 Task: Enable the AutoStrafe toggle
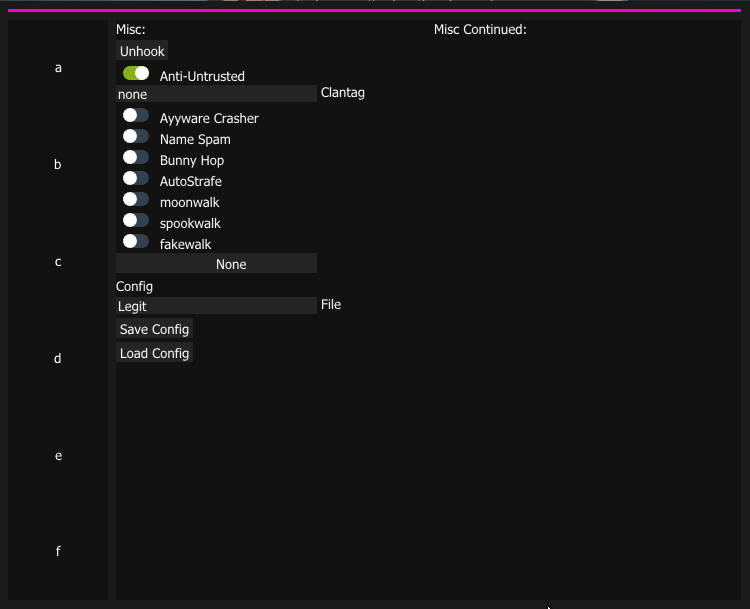coord(136,179)
